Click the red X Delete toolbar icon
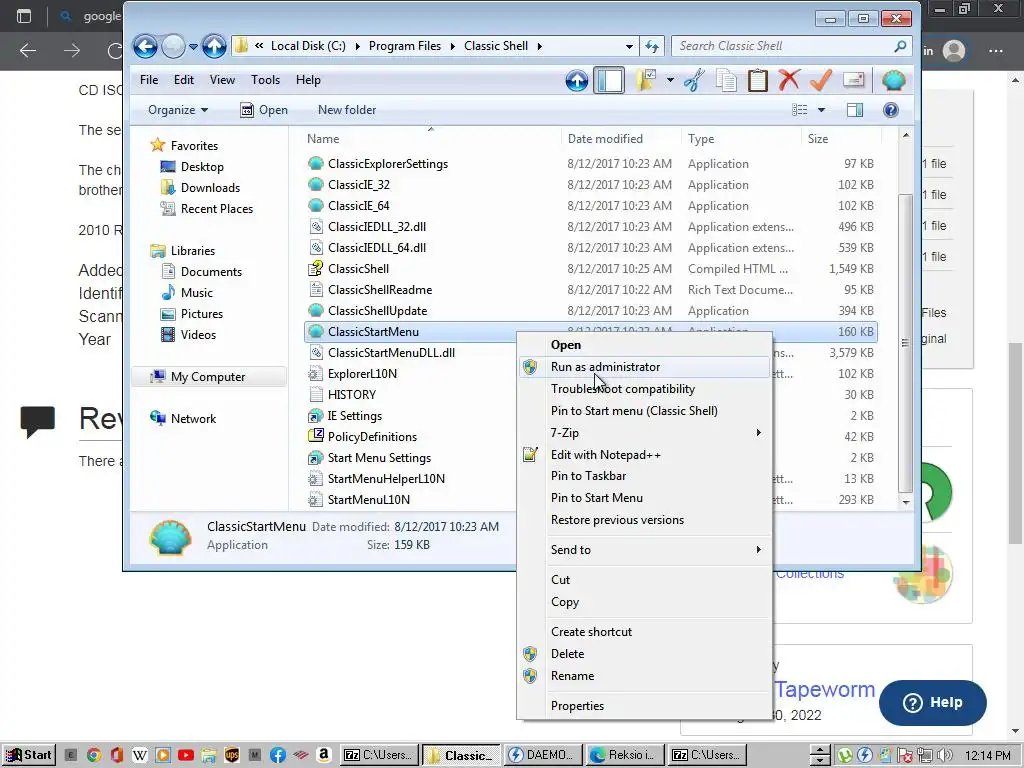This screenshot has width=1024, height=768. [x=789, y=80]
